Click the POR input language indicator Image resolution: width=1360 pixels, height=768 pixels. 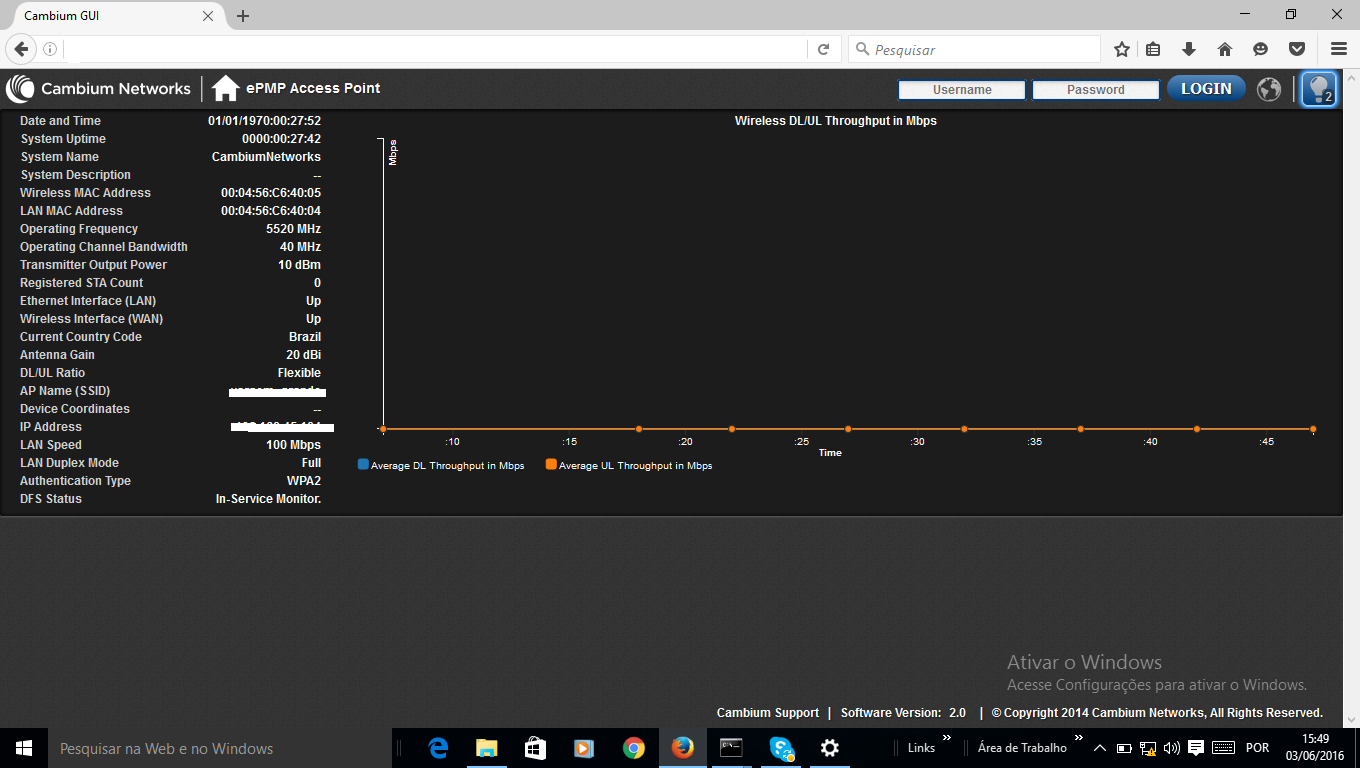[x=1258, y=748]
